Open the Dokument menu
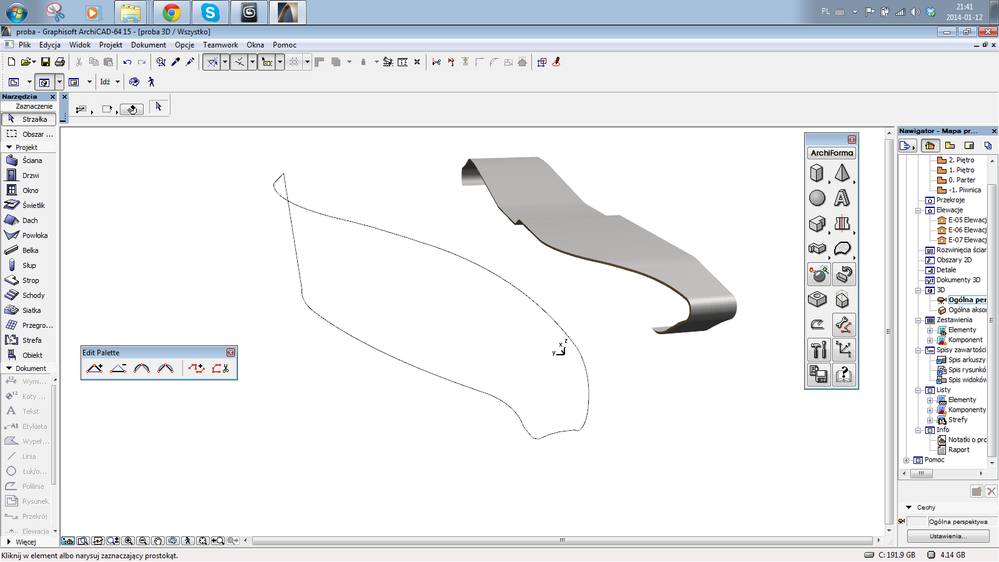 [x=148, y=45]
